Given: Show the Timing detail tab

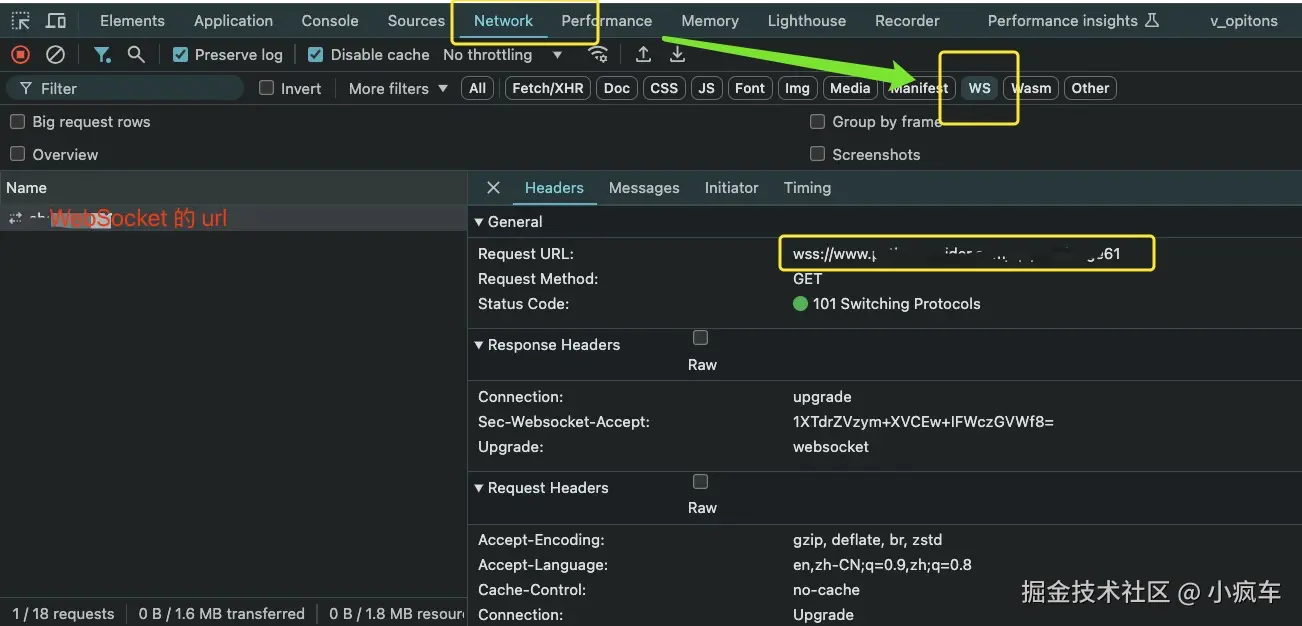Looking at the screenshot, I should (x=807, y=188).
